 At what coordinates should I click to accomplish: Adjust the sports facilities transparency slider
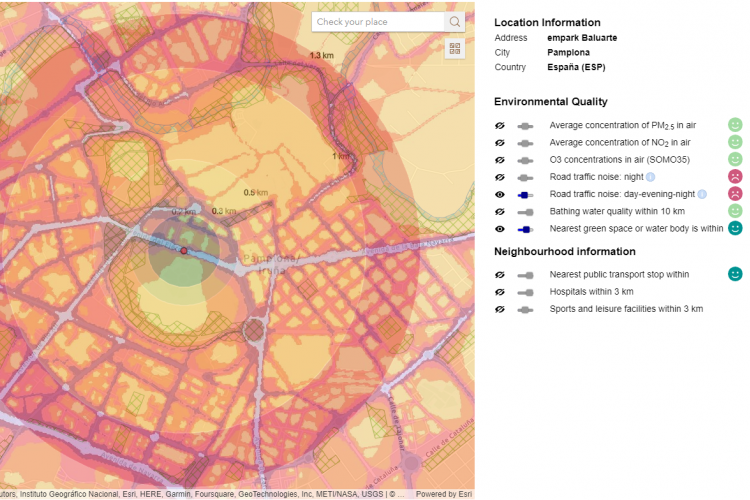525,310
